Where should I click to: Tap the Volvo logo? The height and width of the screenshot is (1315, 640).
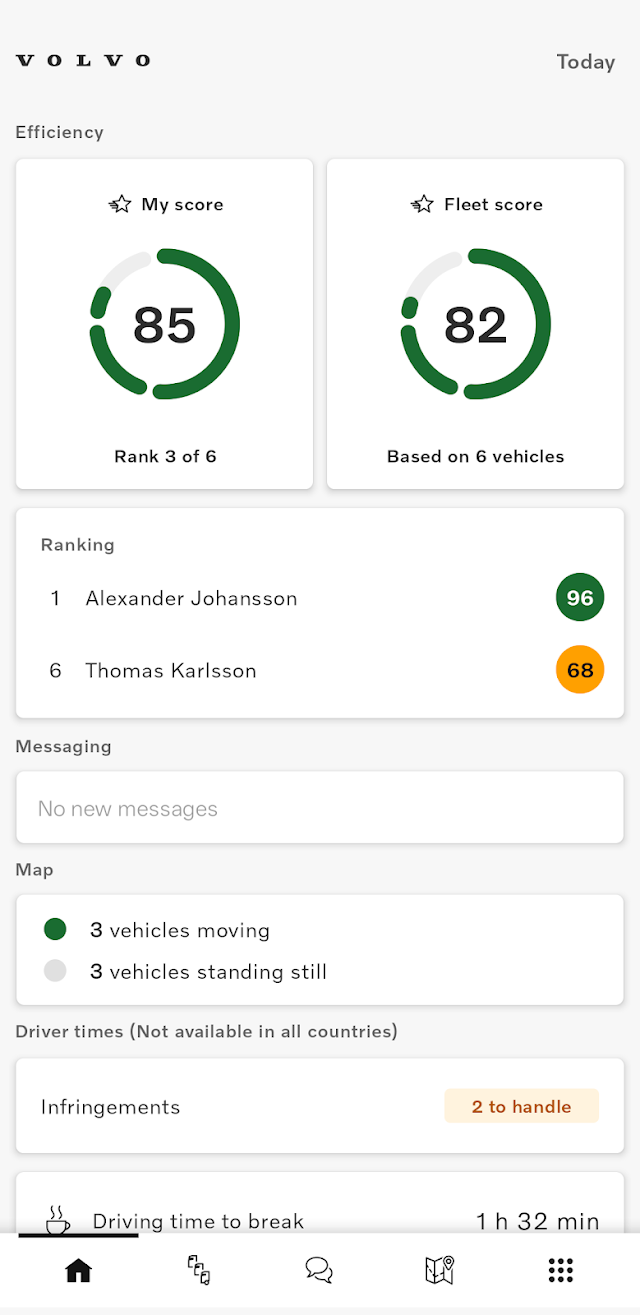[x=83, y=61]
